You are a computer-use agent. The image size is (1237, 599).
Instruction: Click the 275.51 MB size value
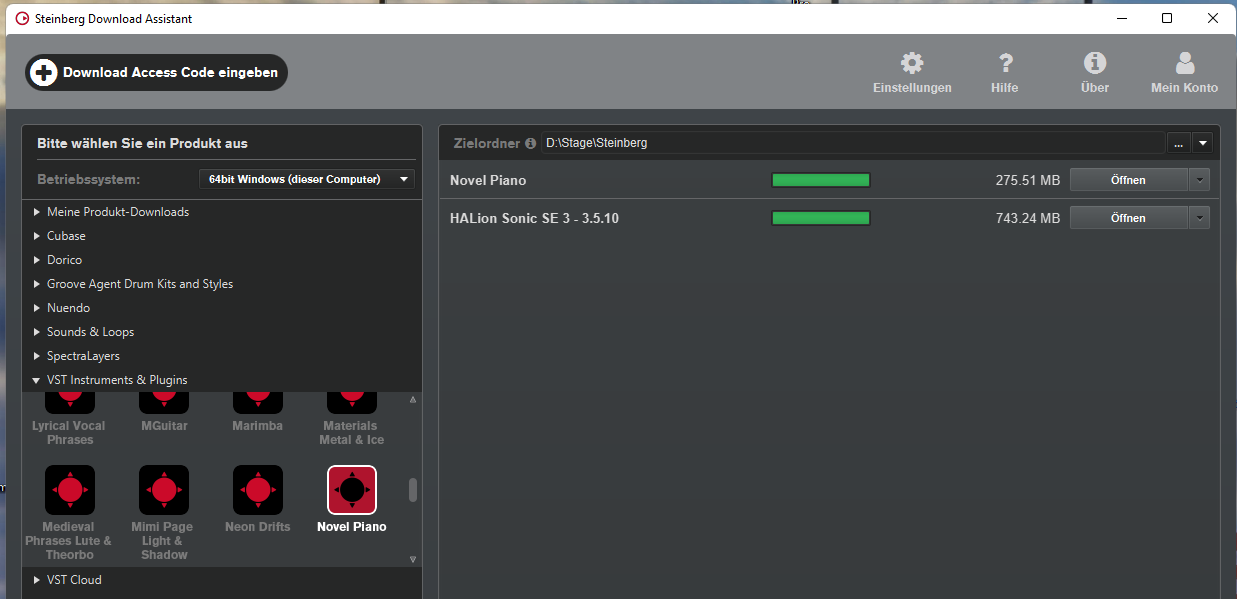(1027, 180)
